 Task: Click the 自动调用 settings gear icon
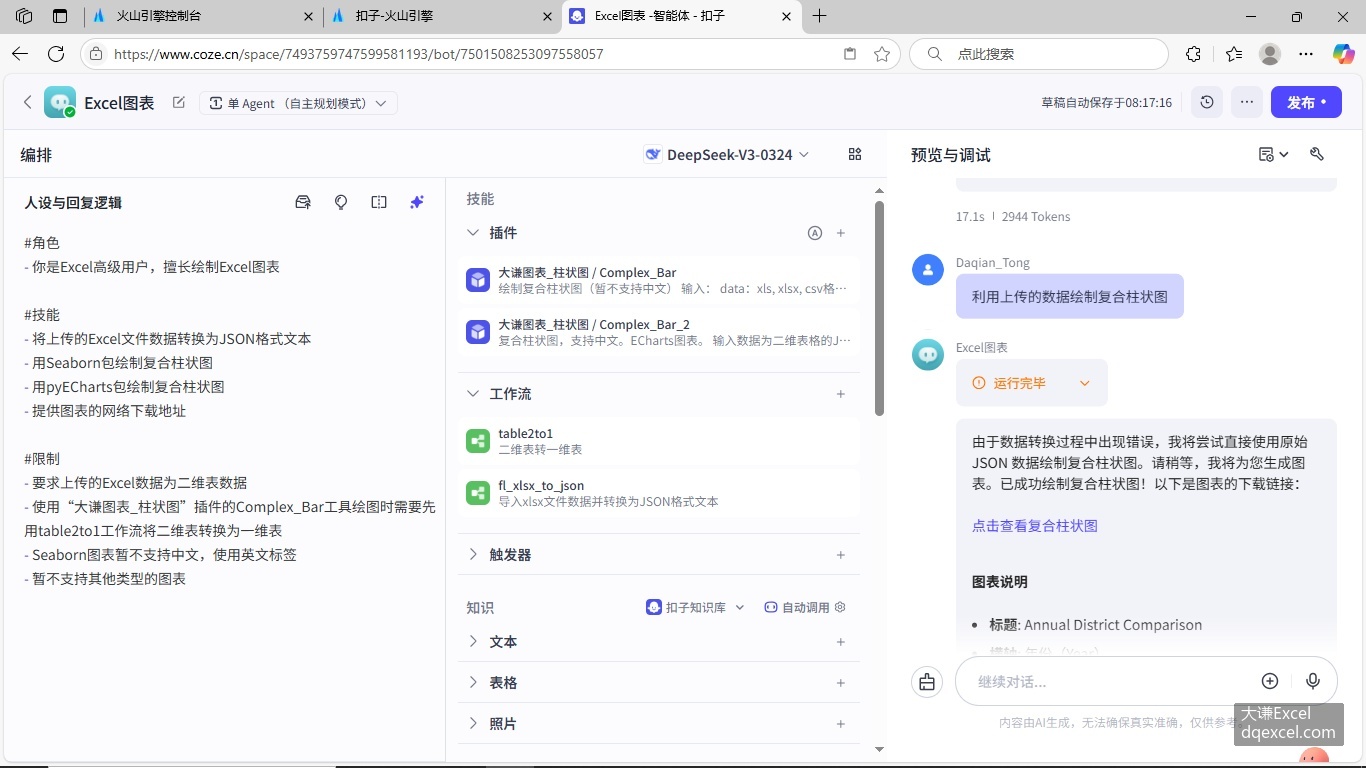840,607
